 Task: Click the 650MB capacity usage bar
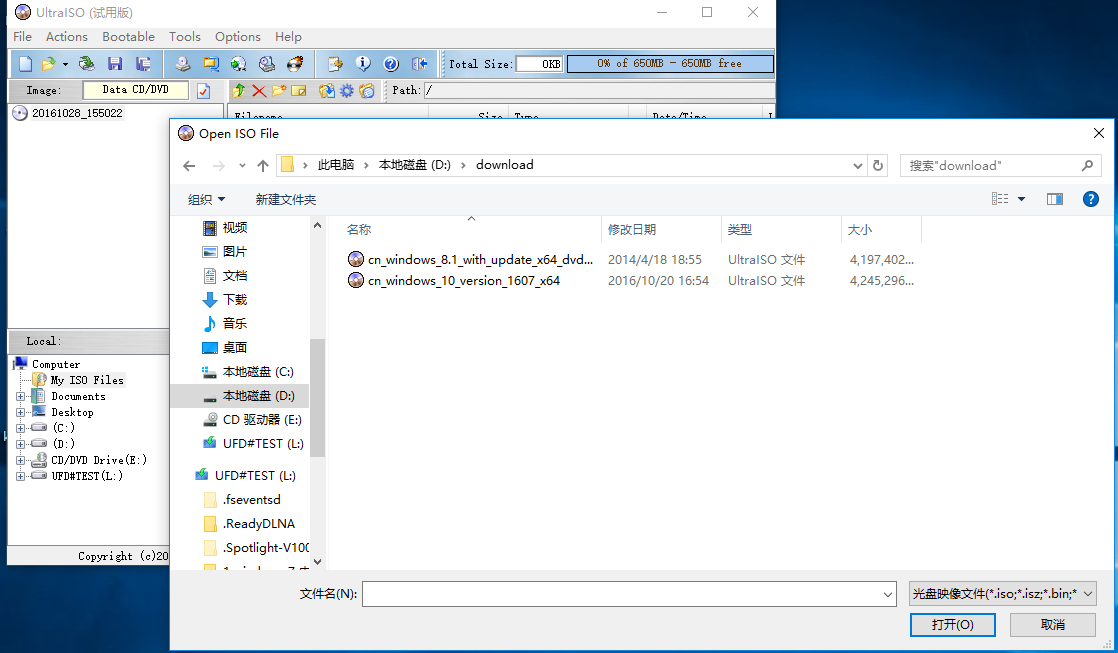pyautogui.click(x=670, y=63)
